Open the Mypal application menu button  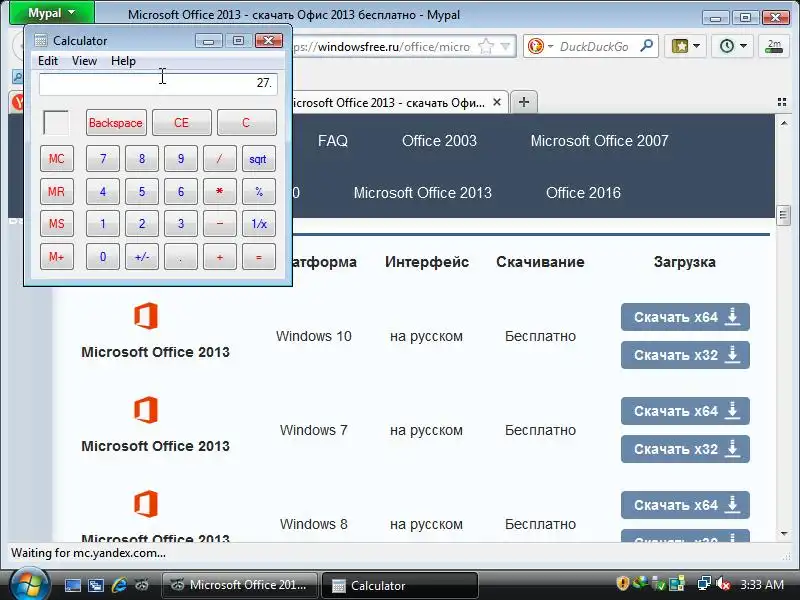(x=52, y=13)
